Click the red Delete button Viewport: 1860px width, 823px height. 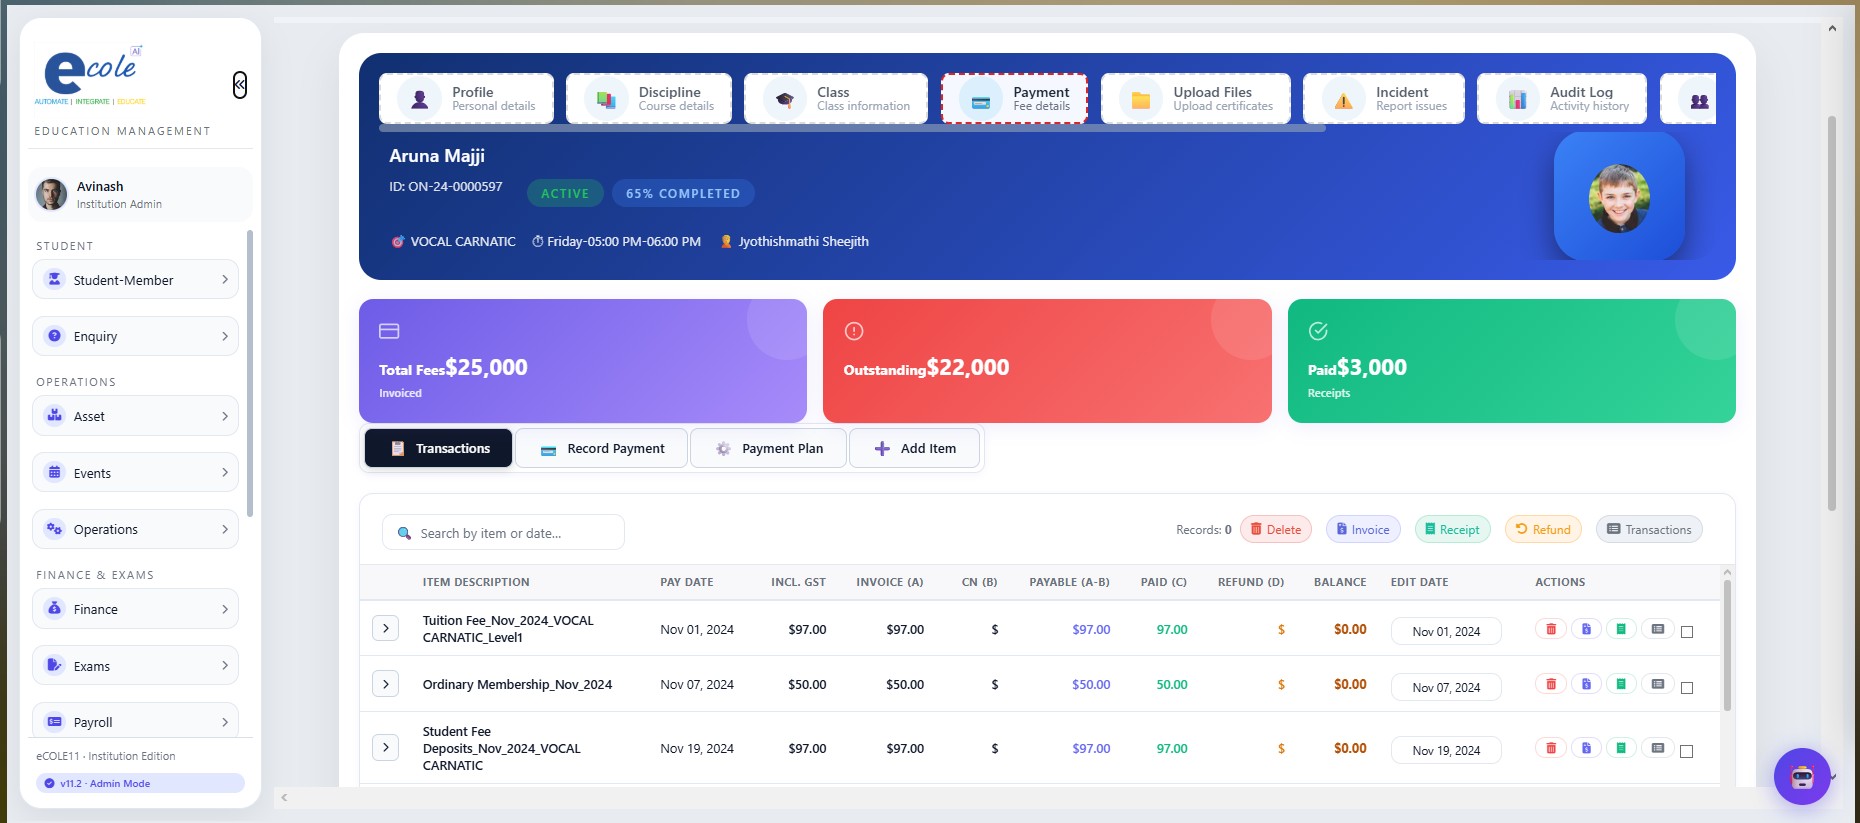1275,529
